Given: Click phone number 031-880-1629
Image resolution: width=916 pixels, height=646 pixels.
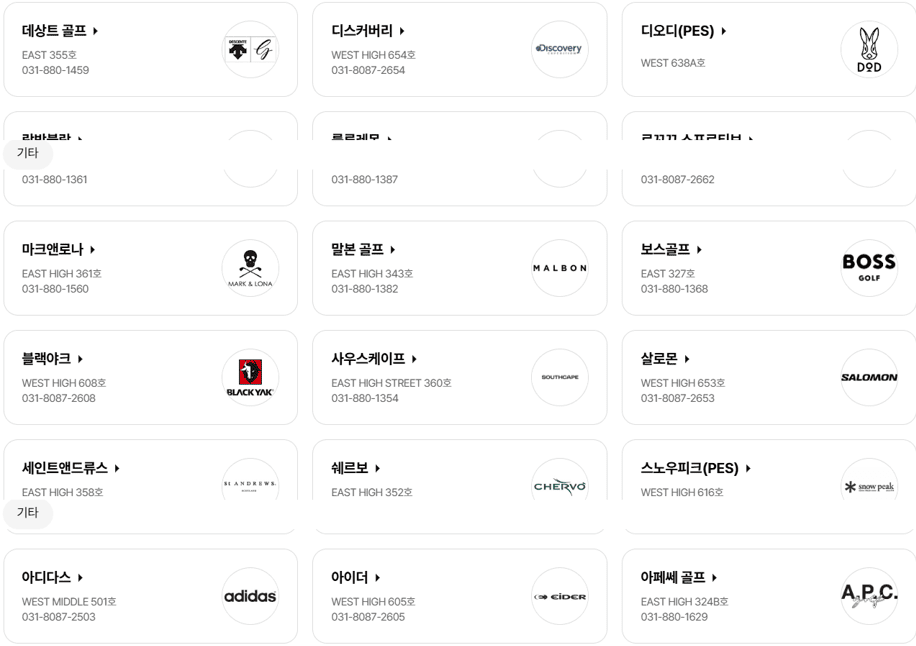Looking at the screenshot, I should click(674, 617).
